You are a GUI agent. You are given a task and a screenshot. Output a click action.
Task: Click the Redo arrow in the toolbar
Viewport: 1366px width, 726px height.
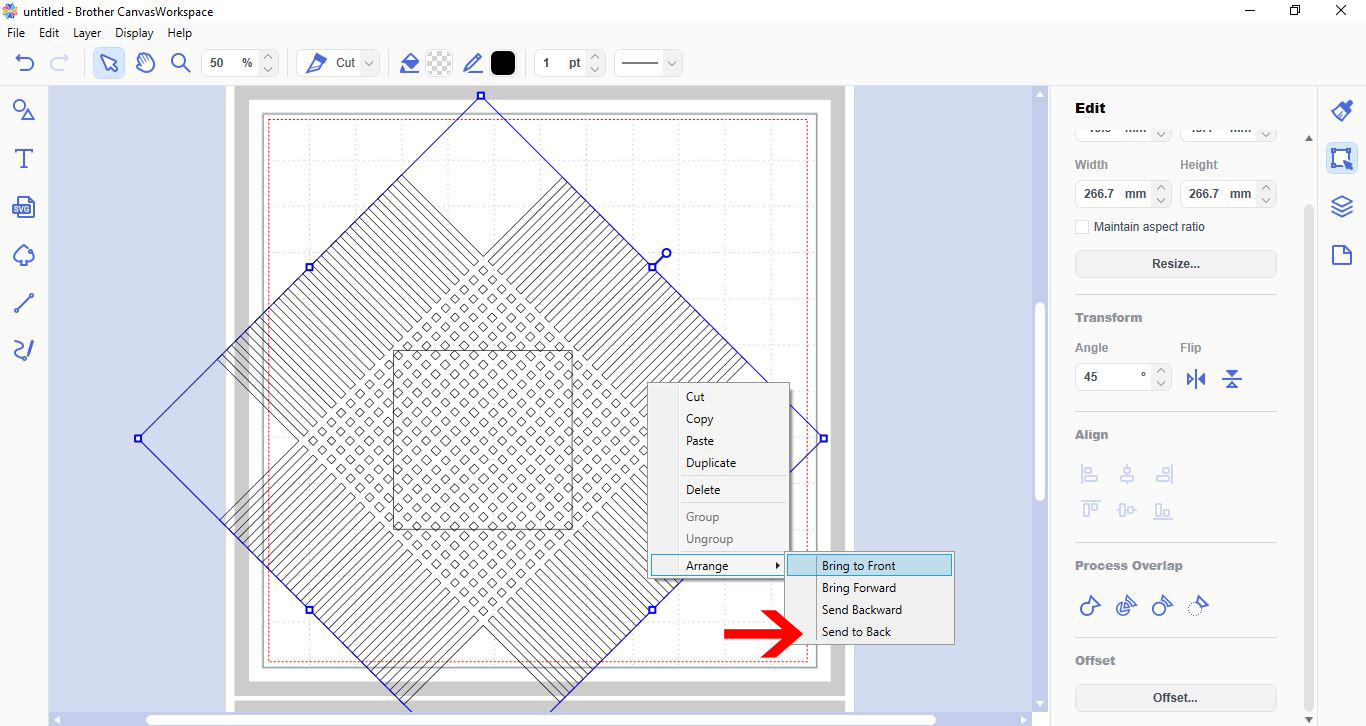coord(60,63)
